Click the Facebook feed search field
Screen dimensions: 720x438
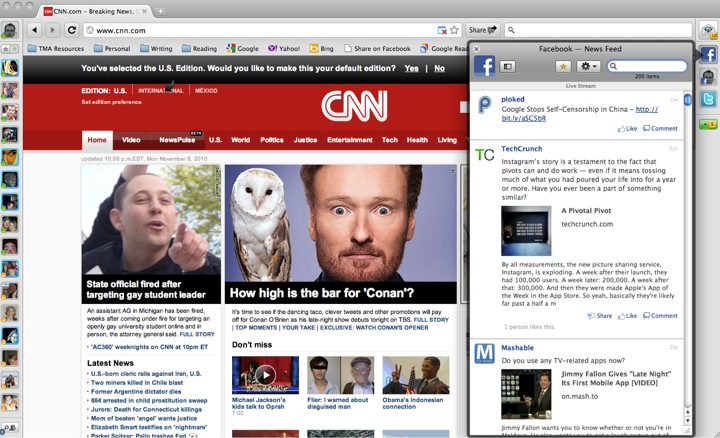pyautogui.click(x=652, y=66)
